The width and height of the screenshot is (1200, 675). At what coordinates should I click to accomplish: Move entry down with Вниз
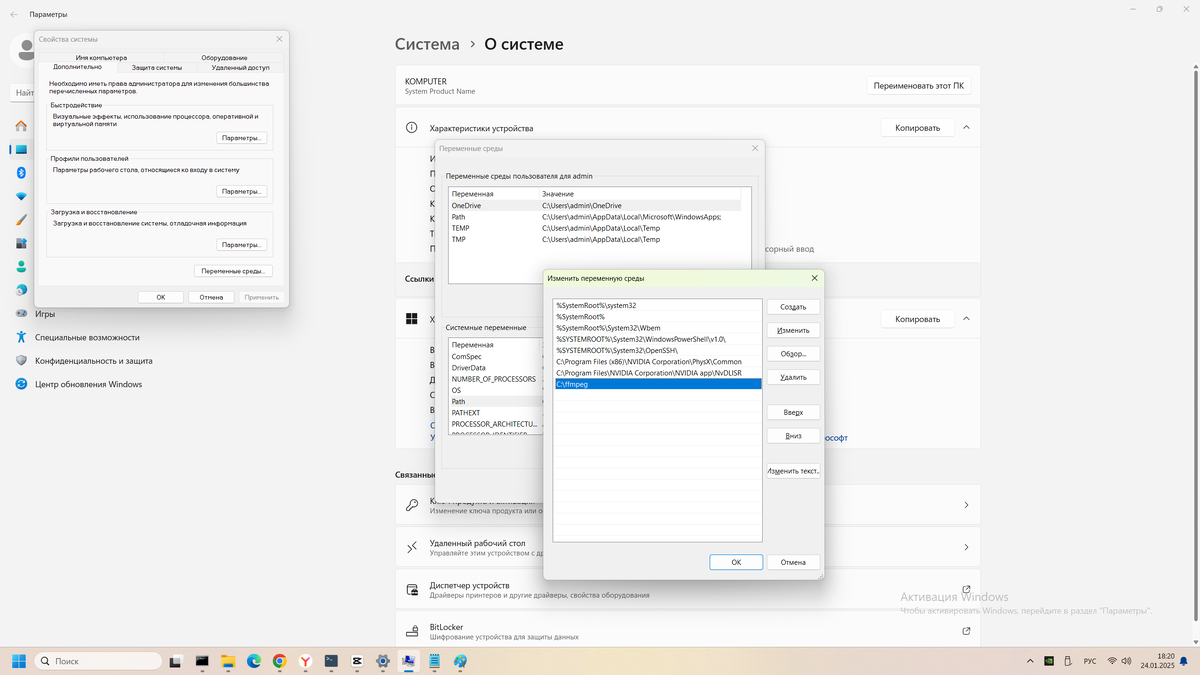pos(793,436)
